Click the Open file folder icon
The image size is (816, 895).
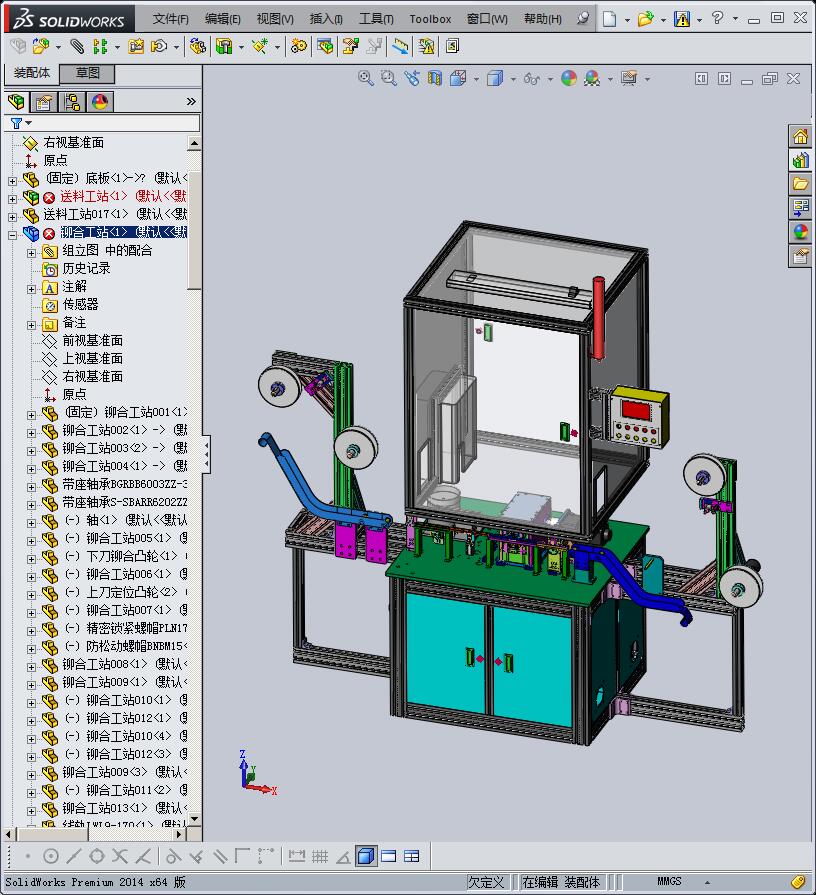pyautogui.click(x=645, y=19)
